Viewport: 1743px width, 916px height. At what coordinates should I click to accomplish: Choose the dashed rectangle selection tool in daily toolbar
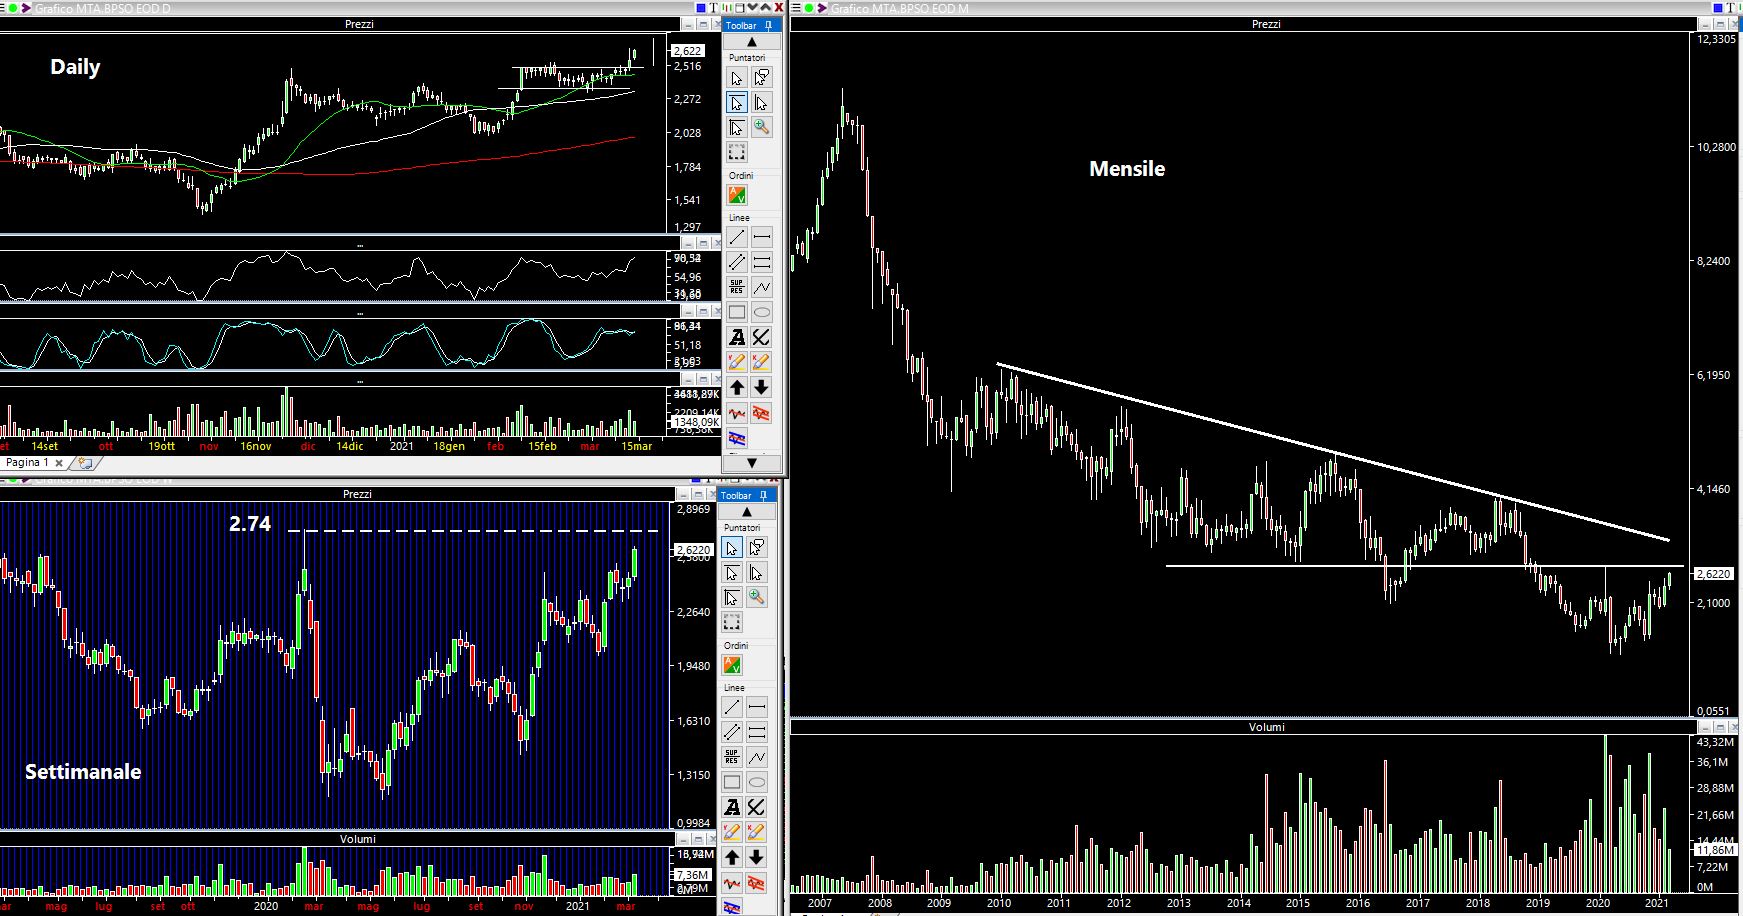(737, 152)
